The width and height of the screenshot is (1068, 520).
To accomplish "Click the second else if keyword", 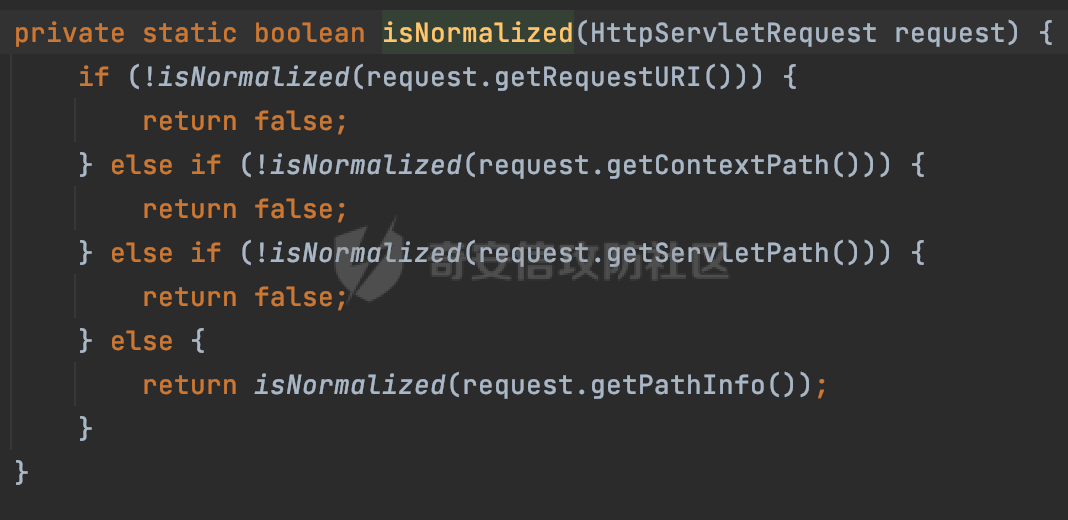I will pyautogui.click(x=166, y=253).
